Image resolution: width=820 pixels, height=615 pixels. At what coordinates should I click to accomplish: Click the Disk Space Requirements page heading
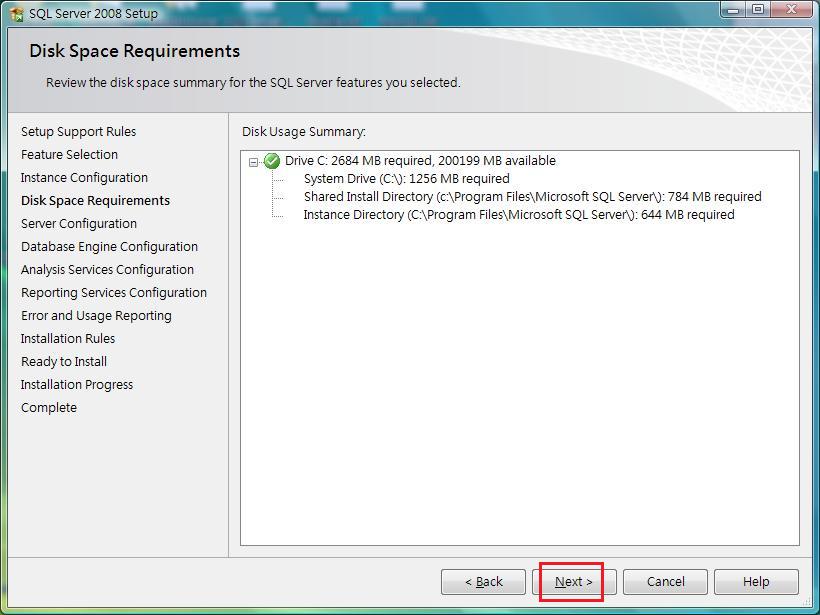point(134,51)
